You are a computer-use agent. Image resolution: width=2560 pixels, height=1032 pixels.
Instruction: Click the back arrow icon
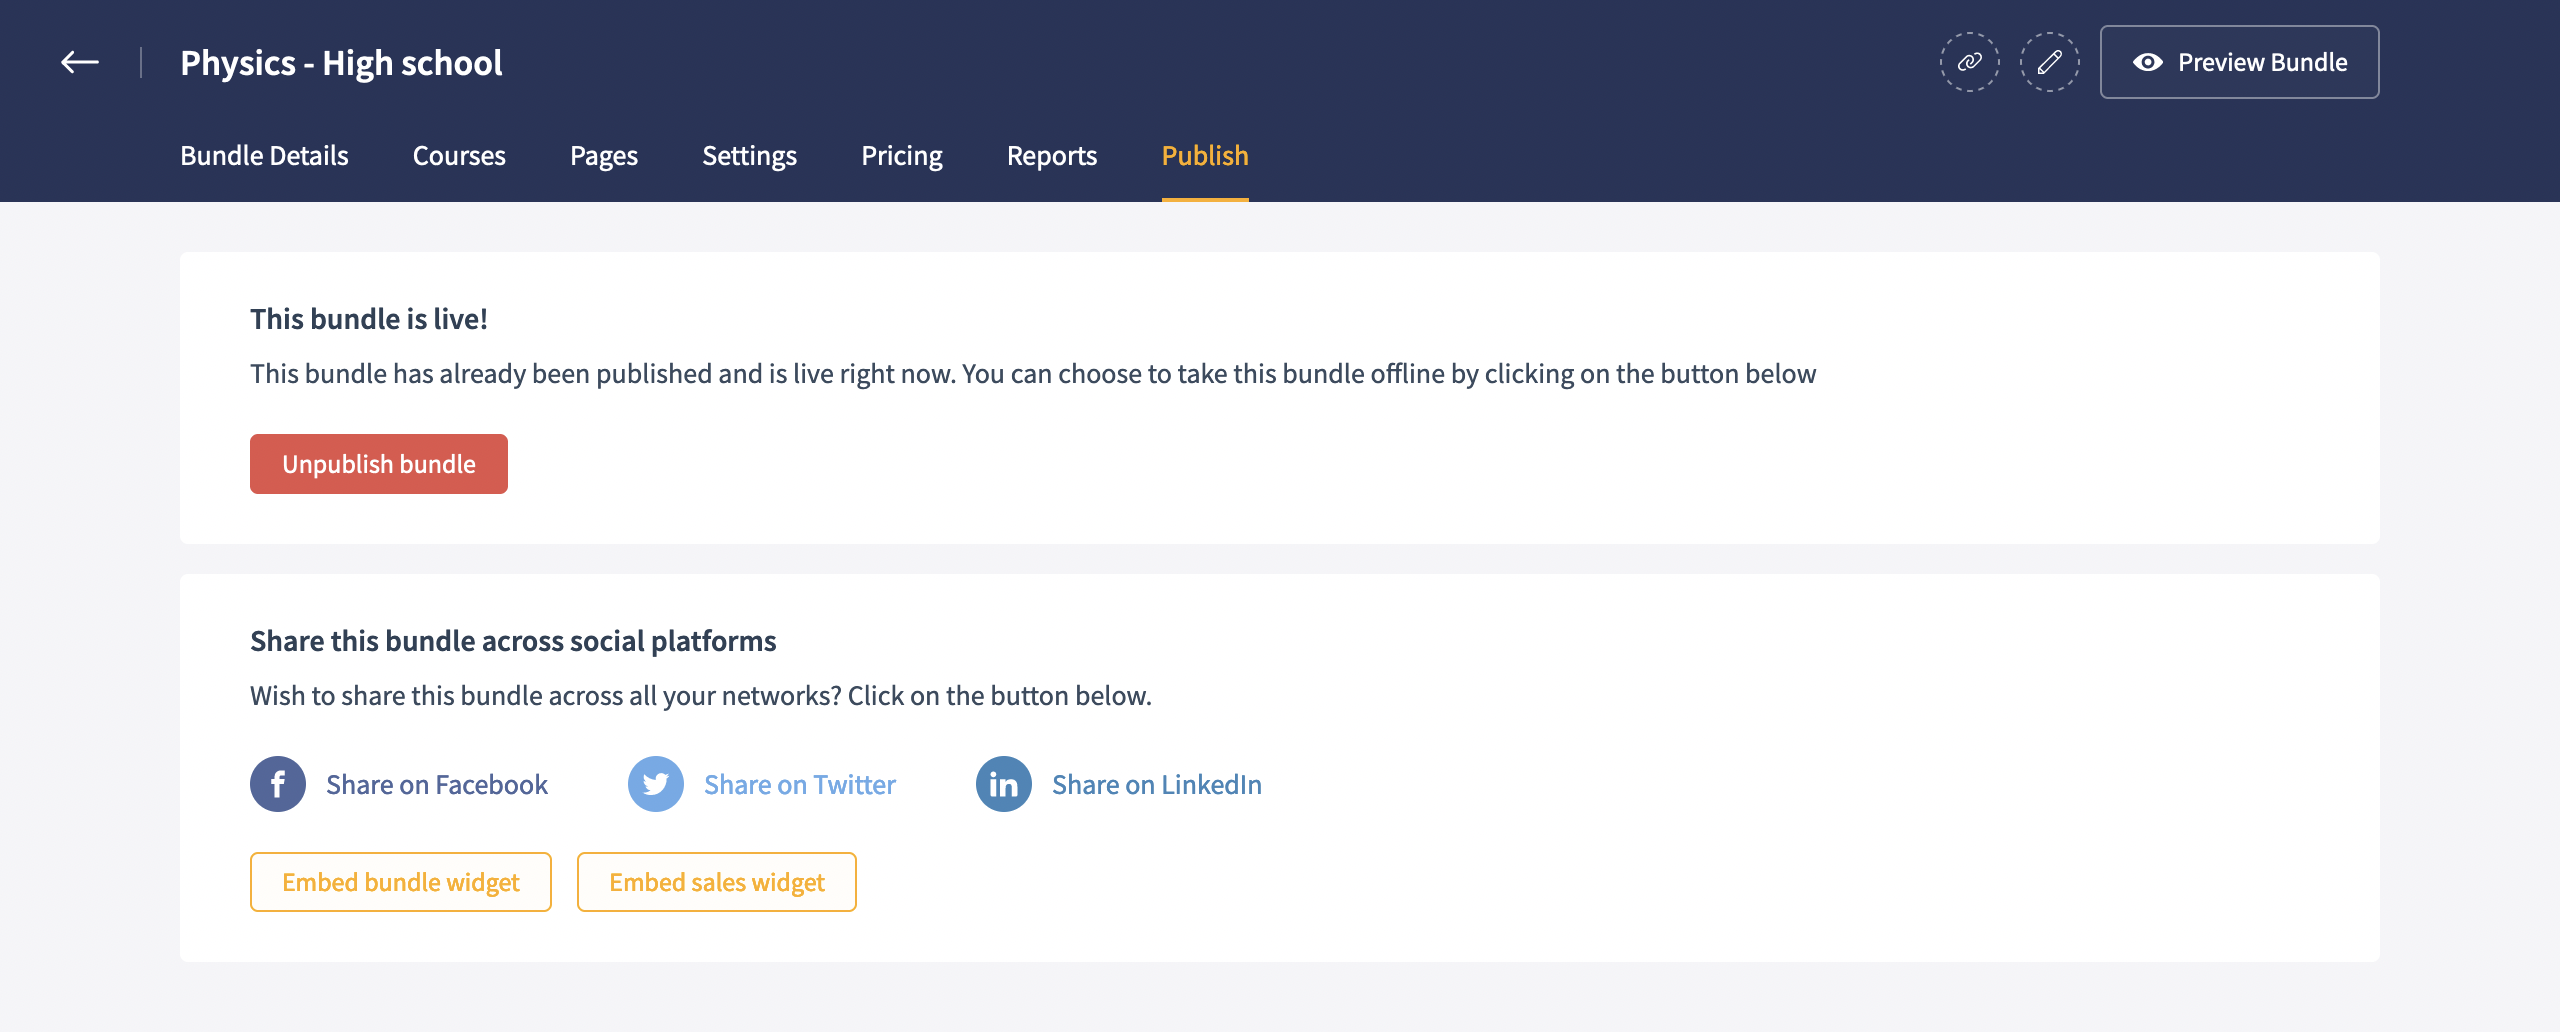click(x=80, y=62)
